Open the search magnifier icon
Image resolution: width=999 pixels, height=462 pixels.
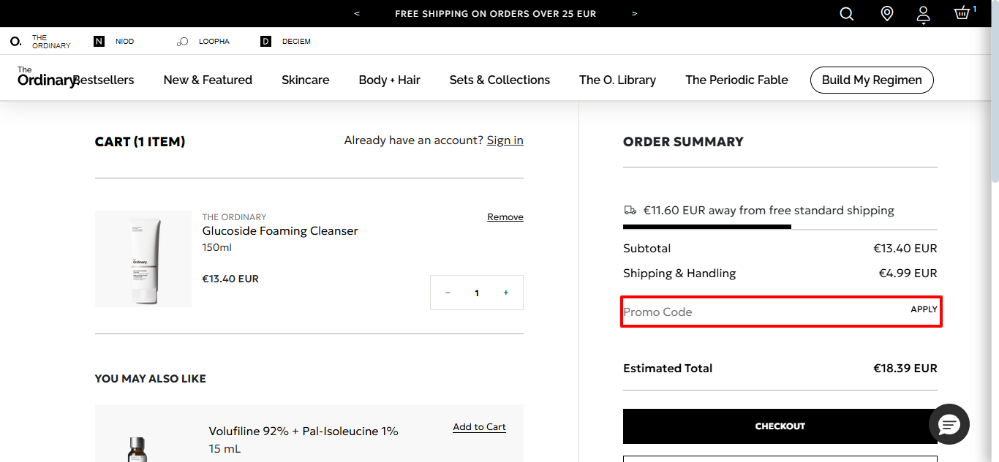(846, 13)
